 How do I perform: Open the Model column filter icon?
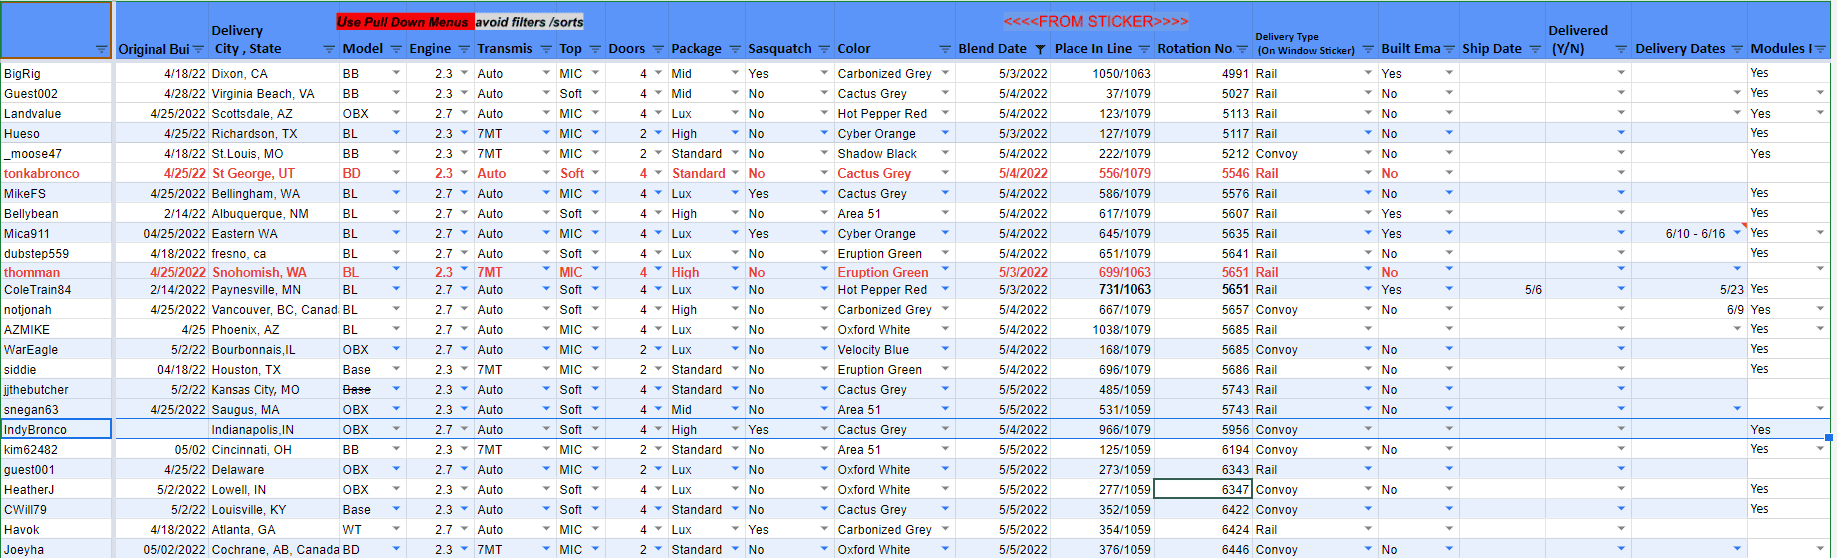(395, 49)
